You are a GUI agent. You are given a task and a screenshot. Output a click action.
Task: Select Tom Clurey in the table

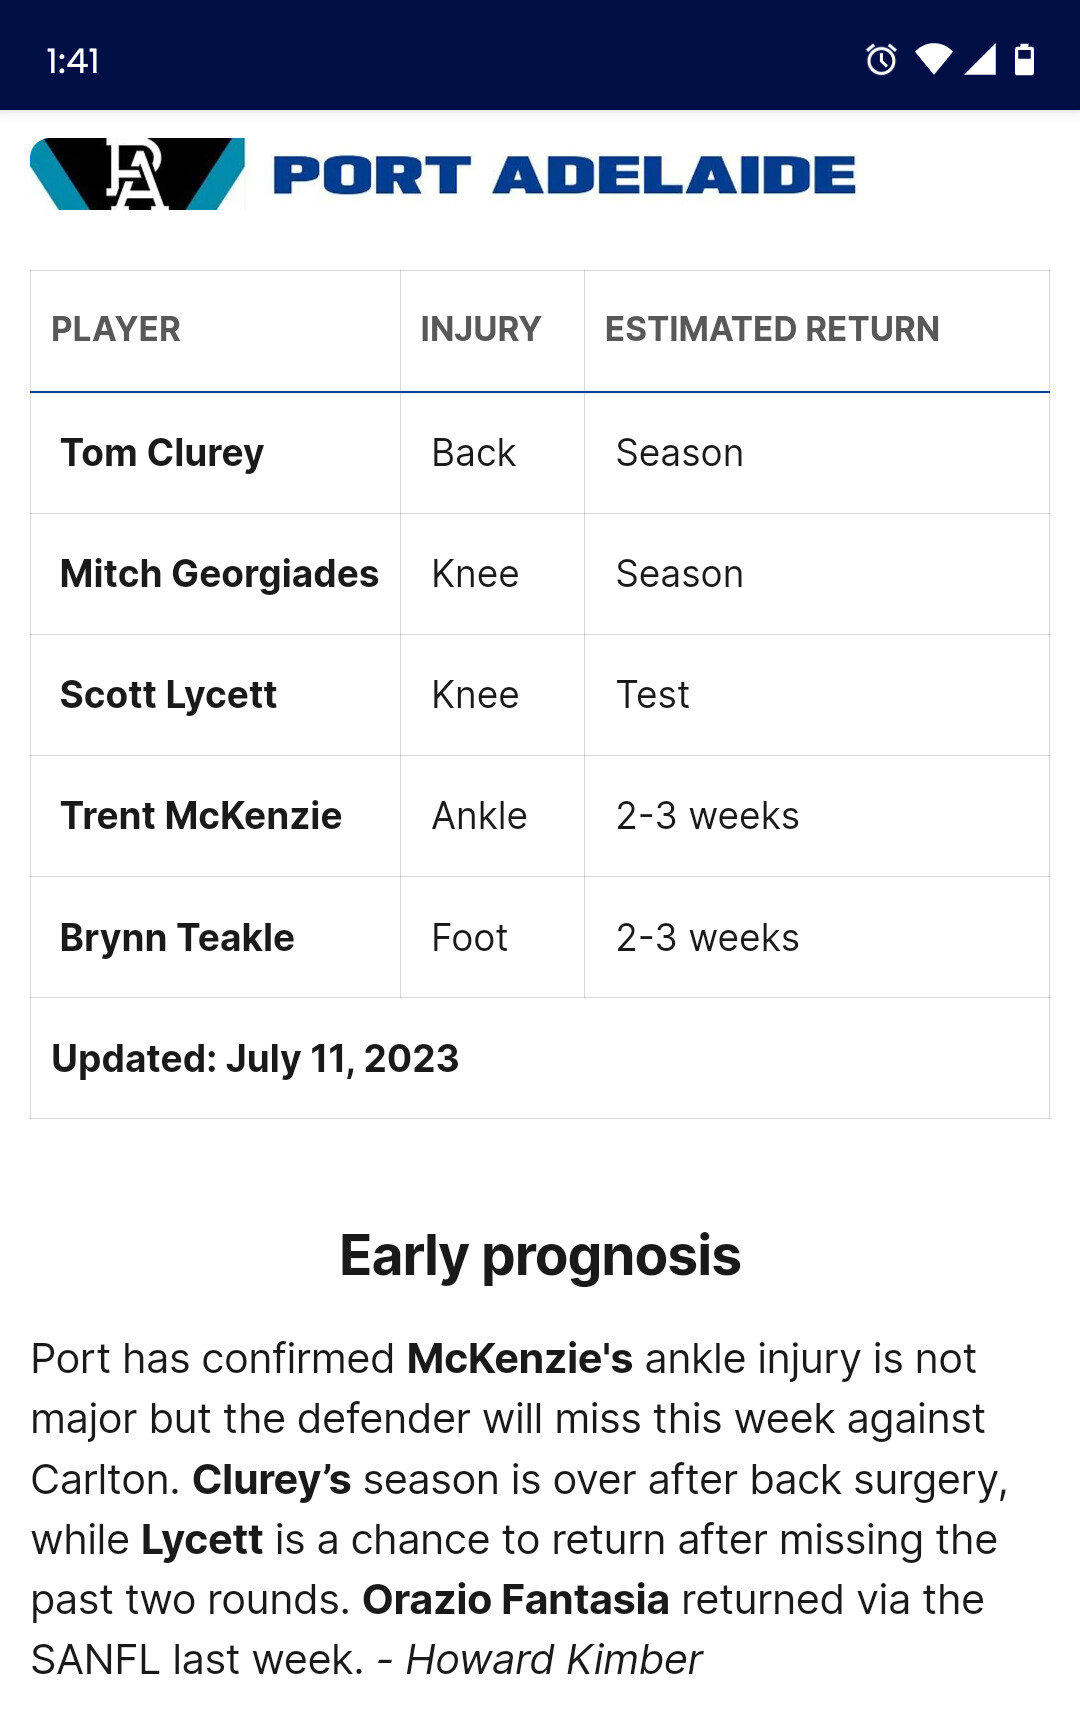[162, 453]
